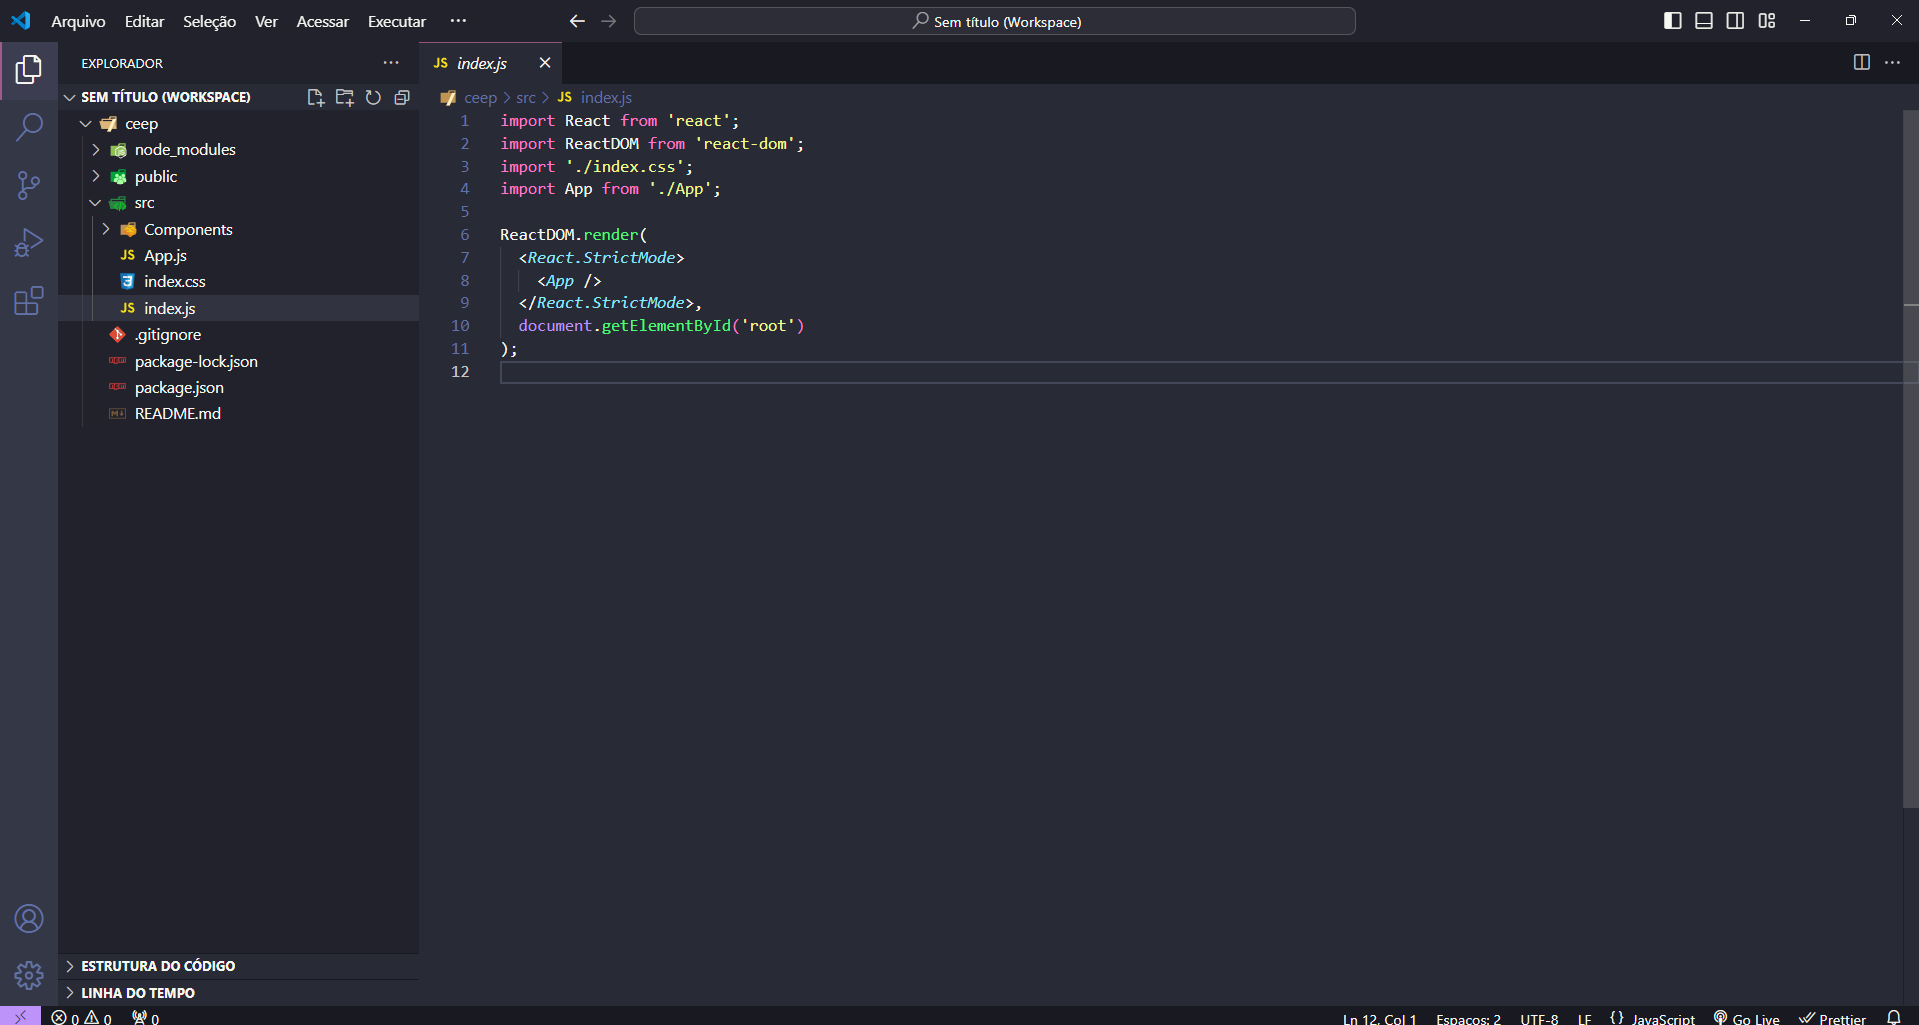
Task: Open the Executar menu
Action: click(396, 21)
